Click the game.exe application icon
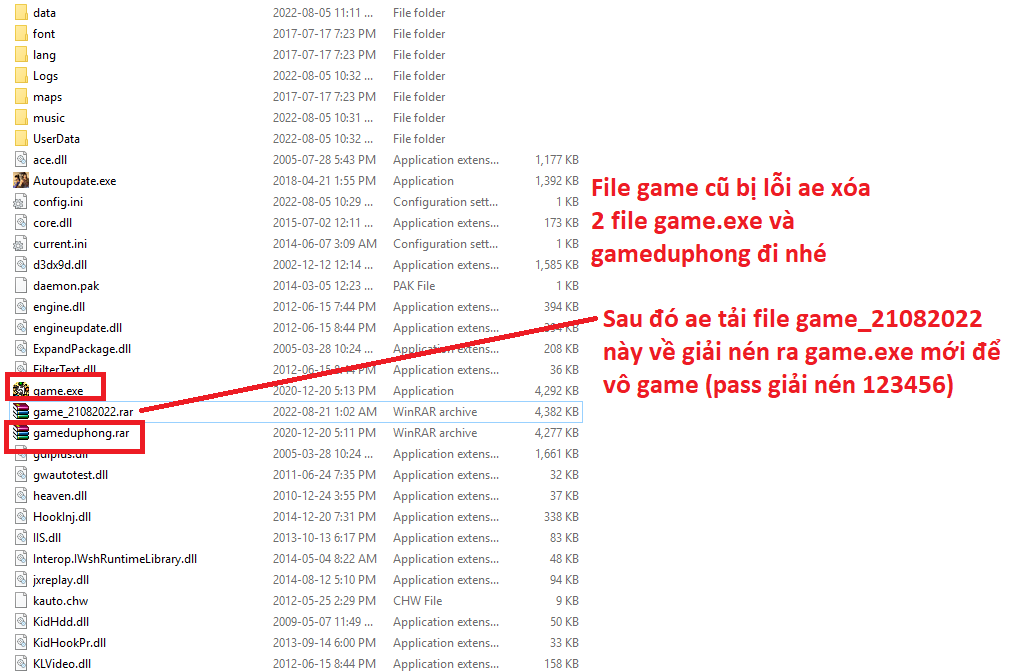The width and height of the screenshot is (1017, 672). click(21, 391)
